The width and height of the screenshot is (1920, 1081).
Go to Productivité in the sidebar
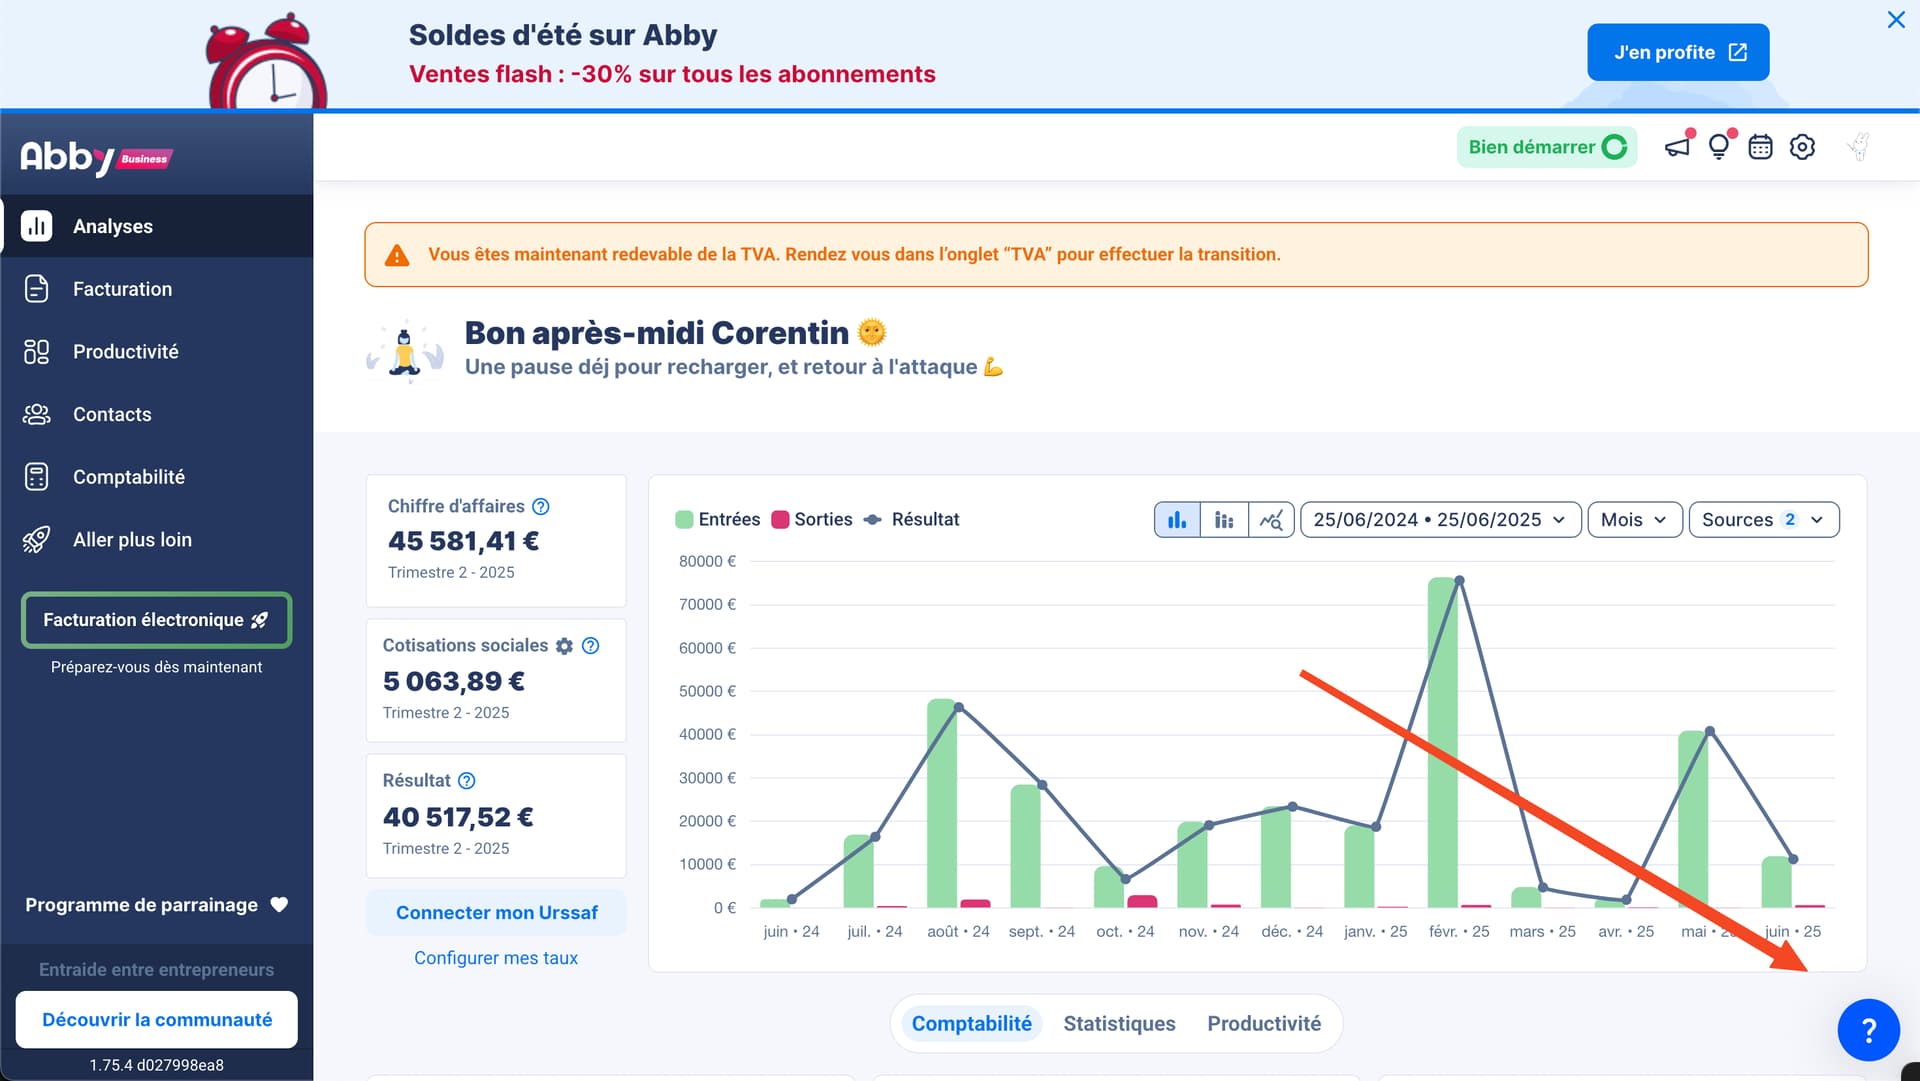coord(157,352)
